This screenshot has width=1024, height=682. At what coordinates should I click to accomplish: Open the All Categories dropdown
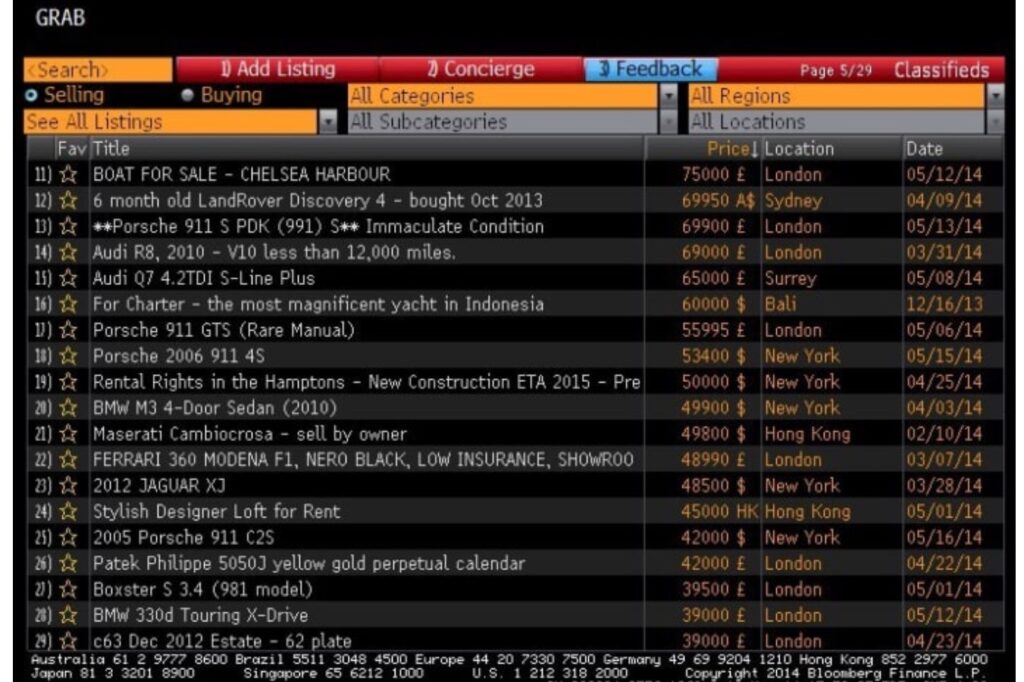click(x=668, y=95)
